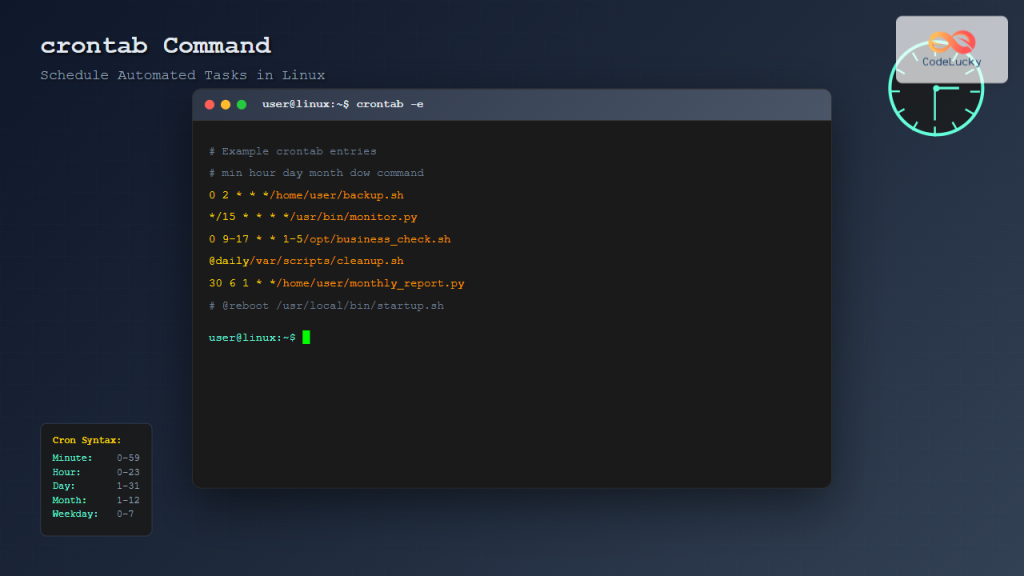The height and width of the screenshot is (576, 1024).
Task: Expand the Cron Syntax panel
Action: 95,478
